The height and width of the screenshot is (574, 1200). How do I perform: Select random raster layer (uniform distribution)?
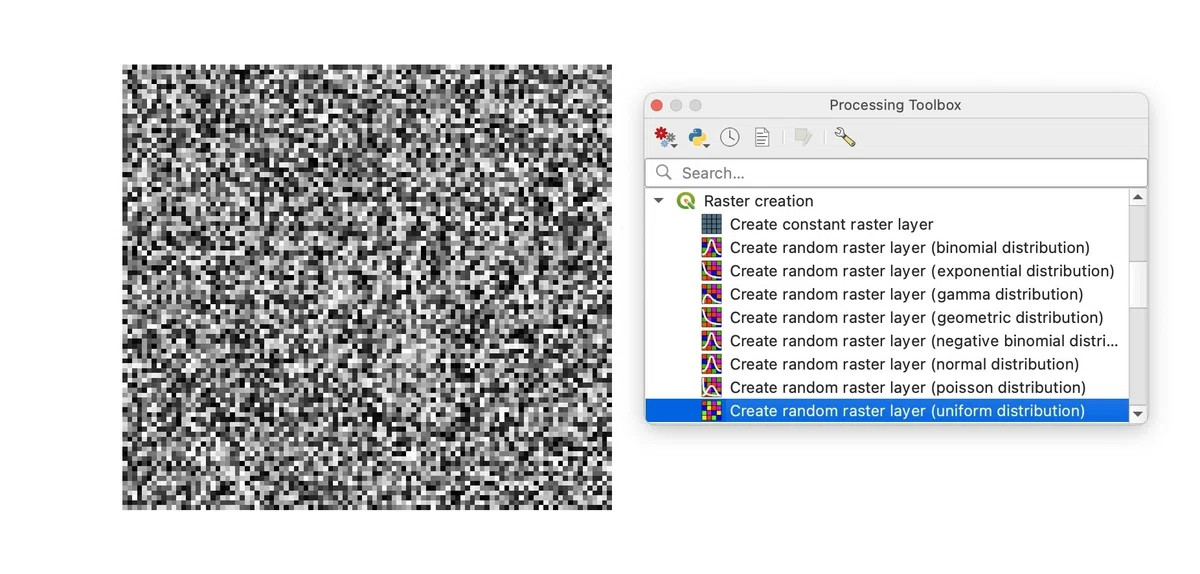click(x=907, y=411)
